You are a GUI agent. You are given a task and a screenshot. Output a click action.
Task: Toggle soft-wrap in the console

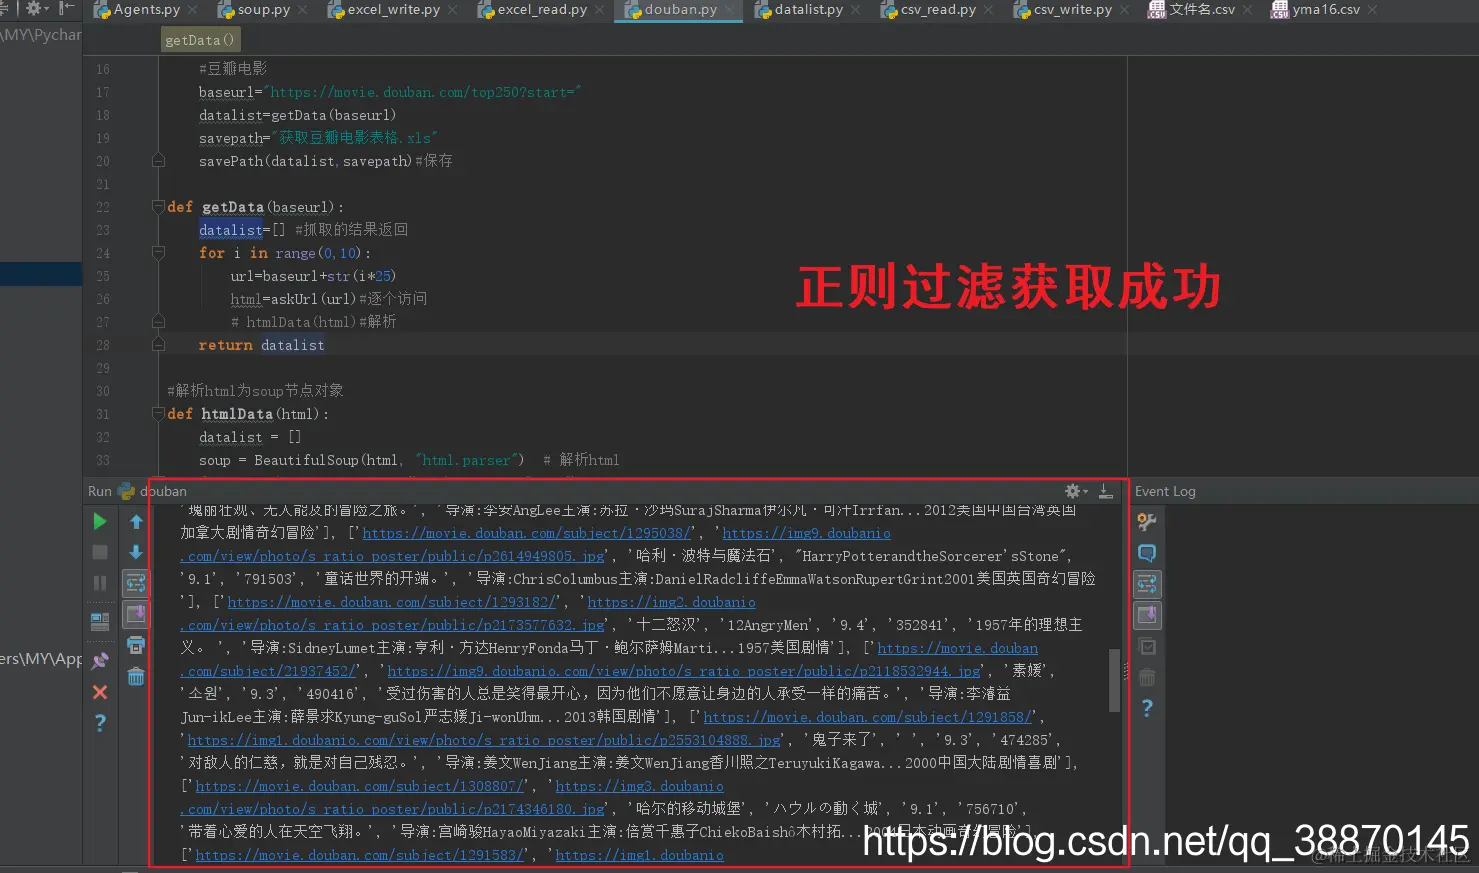pyautogui.click(x=136, y=583)
